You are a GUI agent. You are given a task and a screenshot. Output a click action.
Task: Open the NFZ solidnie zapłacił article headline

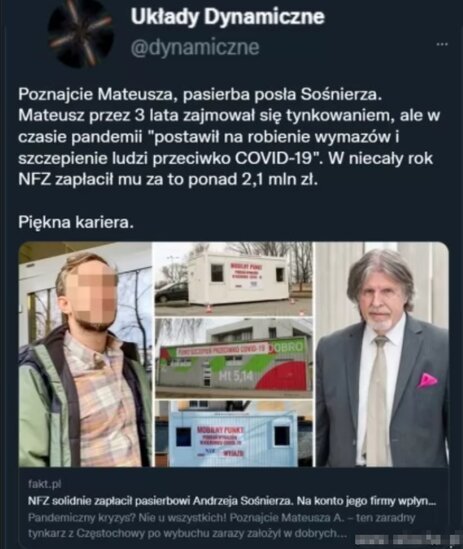[232, 501]
